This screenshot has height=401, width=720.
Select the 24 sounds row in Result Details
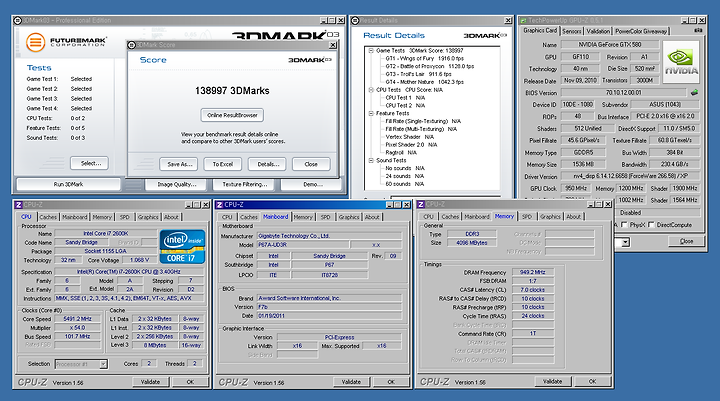[405, 176]
